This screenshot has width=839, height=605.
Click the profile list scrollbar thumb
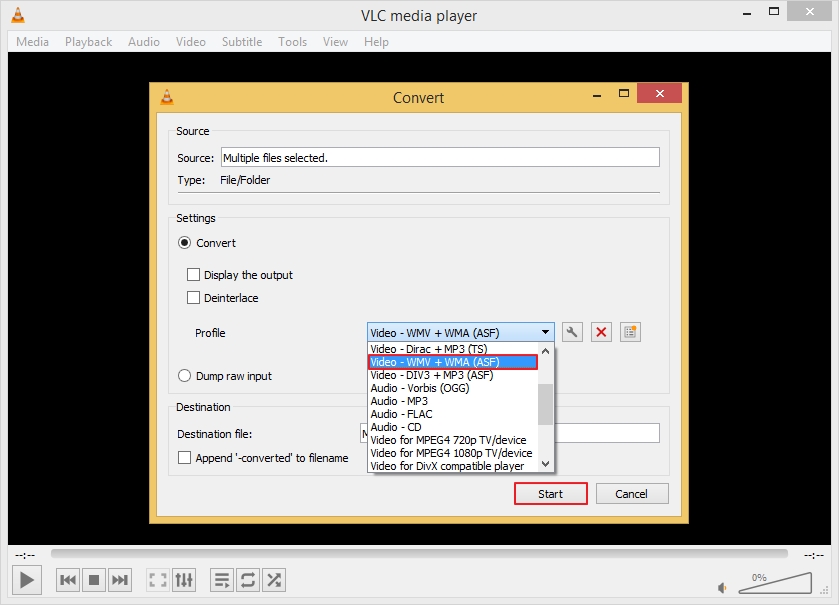(545, 404)
